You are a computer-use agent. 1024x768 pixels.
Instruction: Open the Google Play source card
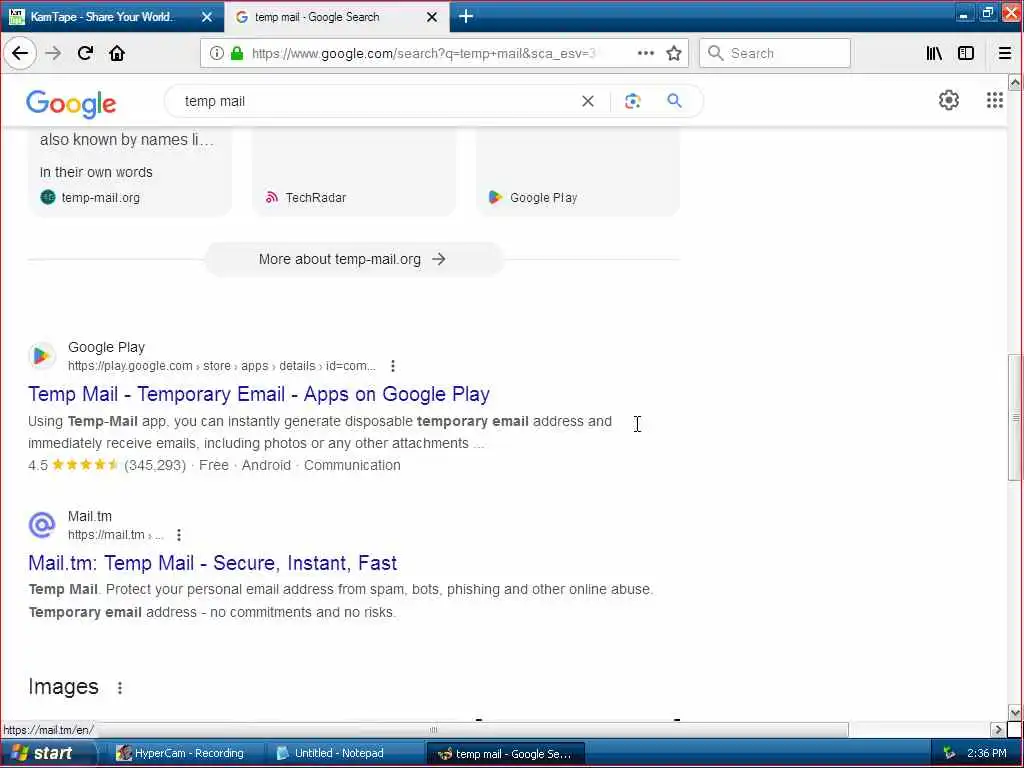tap(577, 172)
